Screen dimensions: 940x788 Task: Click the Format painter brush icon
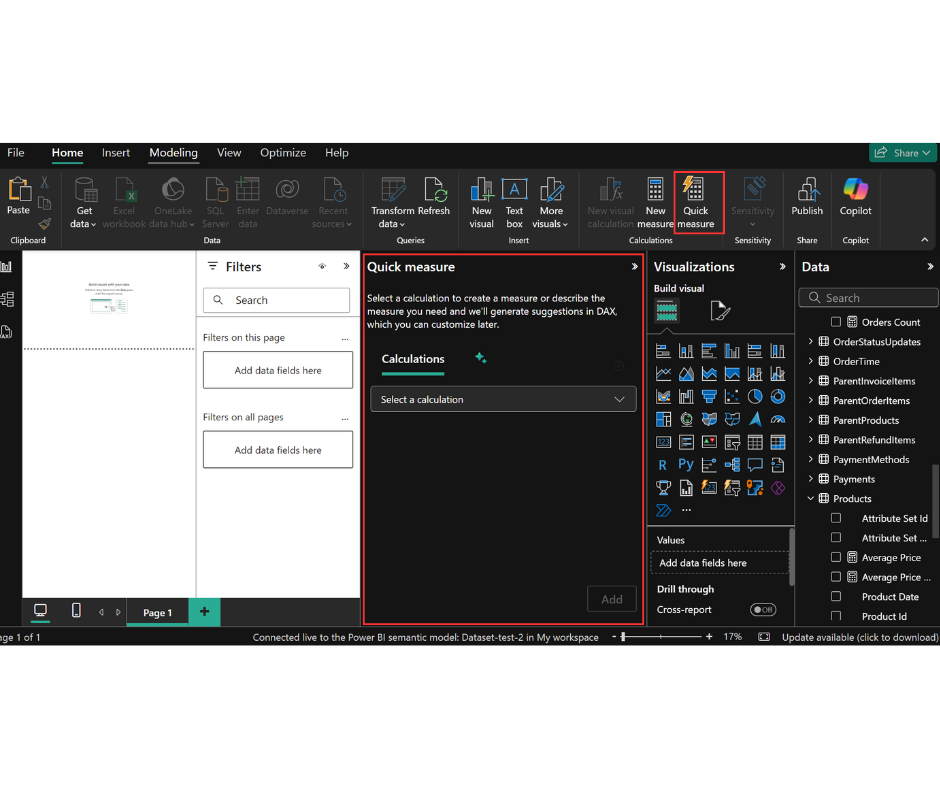[44, 224]
